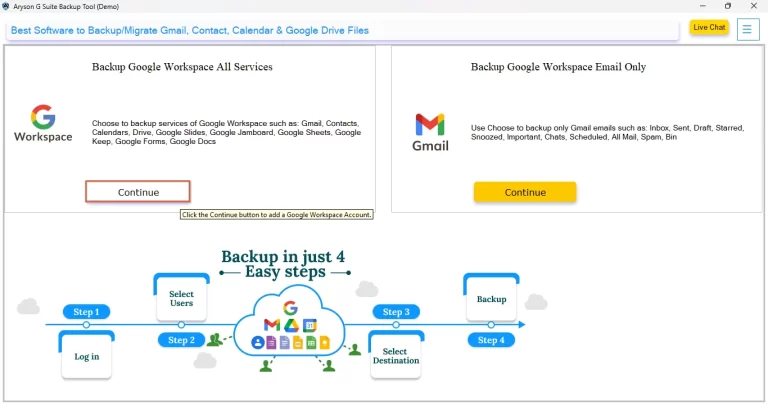
Task: Click the Backup step card
Action: coord(491,298)
